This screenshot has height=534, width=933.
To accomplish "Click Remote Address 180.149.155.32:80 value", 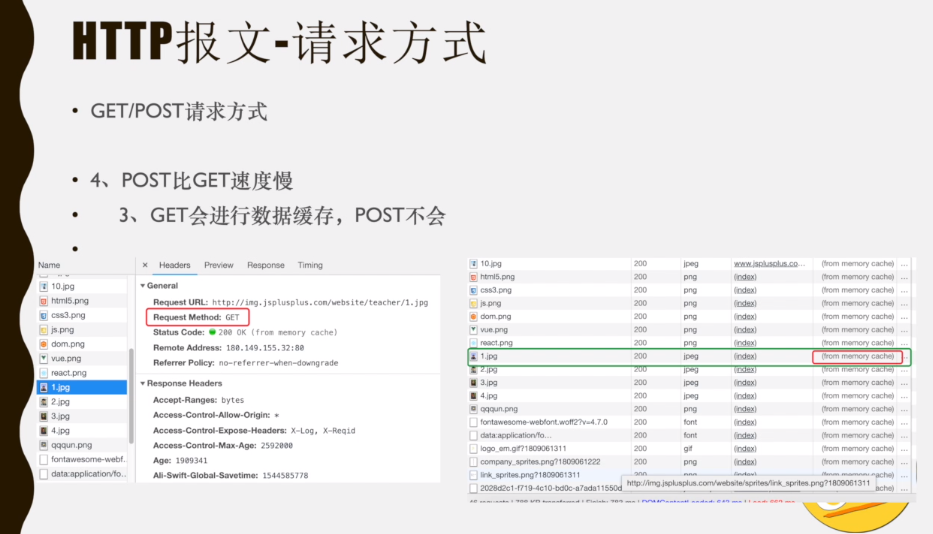I will click(x=265, y=348).
